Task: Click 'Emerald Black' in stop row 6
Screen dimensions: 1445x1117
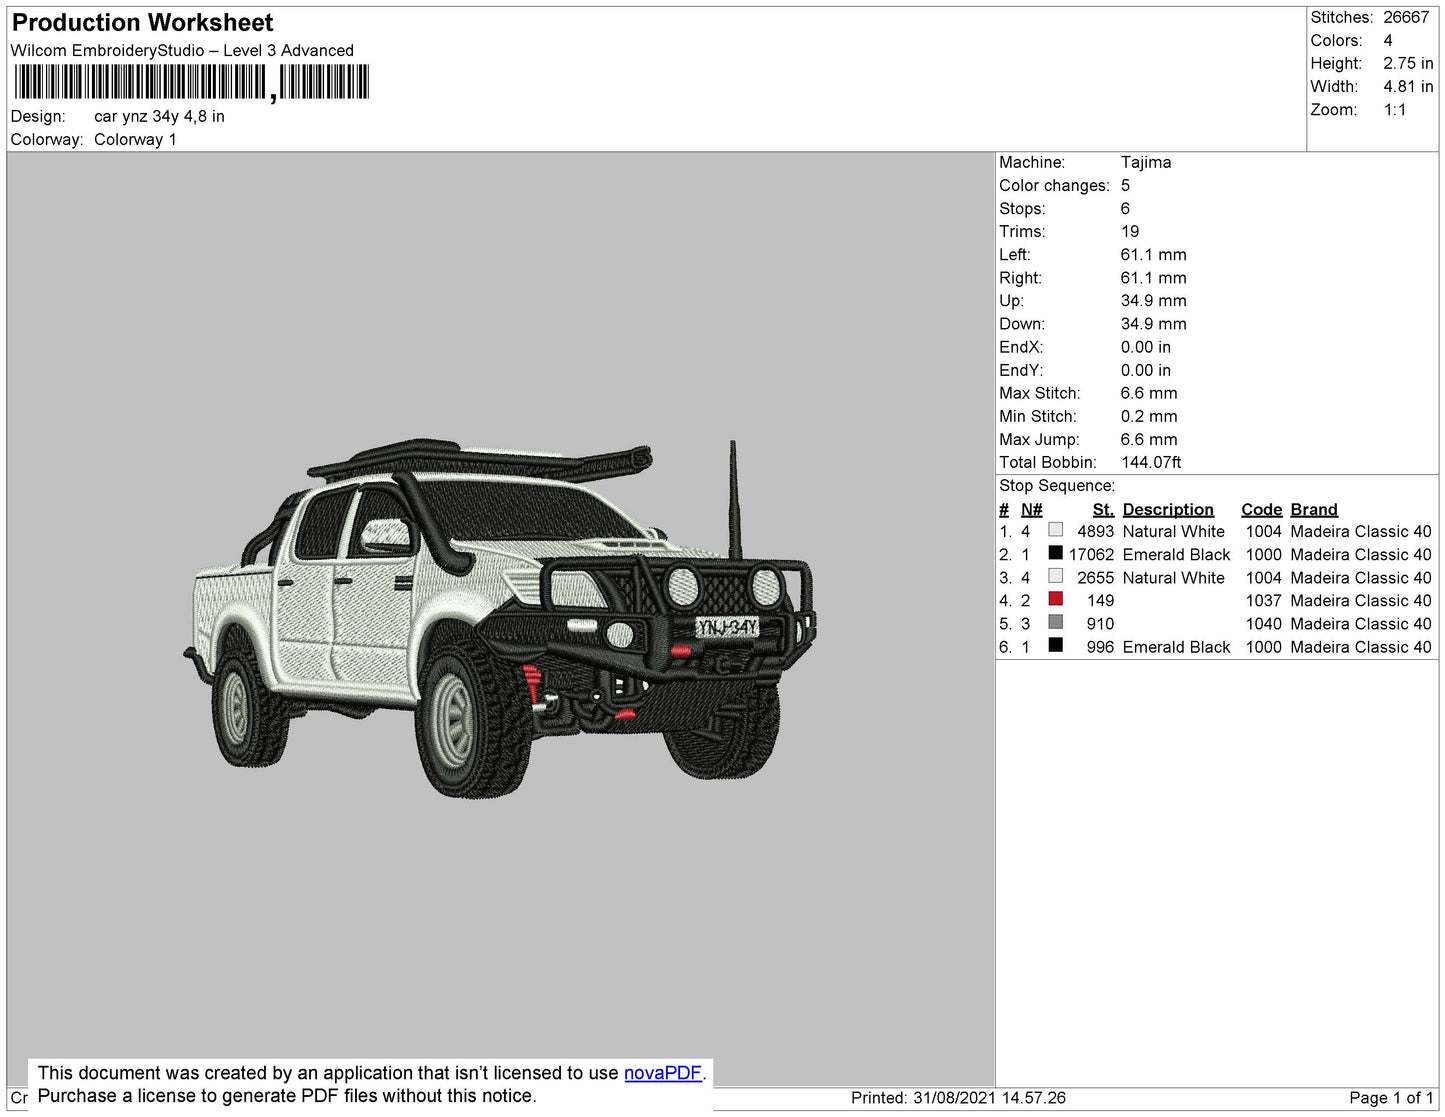Action: (1177, 647)
